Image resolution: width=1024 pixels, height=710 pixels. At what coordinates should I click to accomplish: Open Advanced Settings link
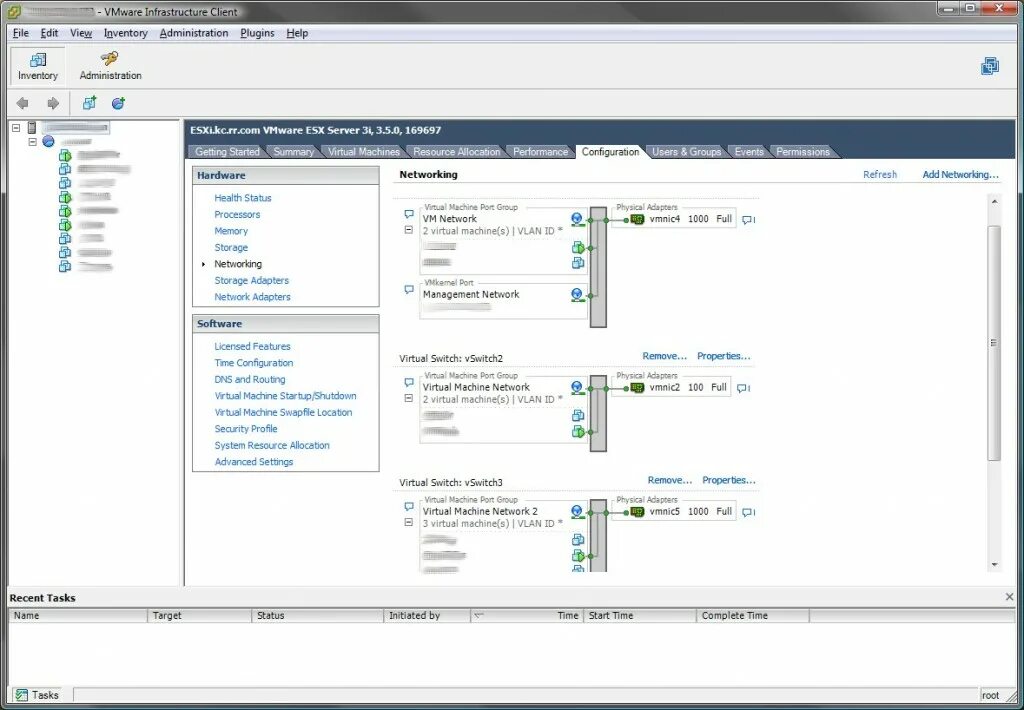click(253, 462)
